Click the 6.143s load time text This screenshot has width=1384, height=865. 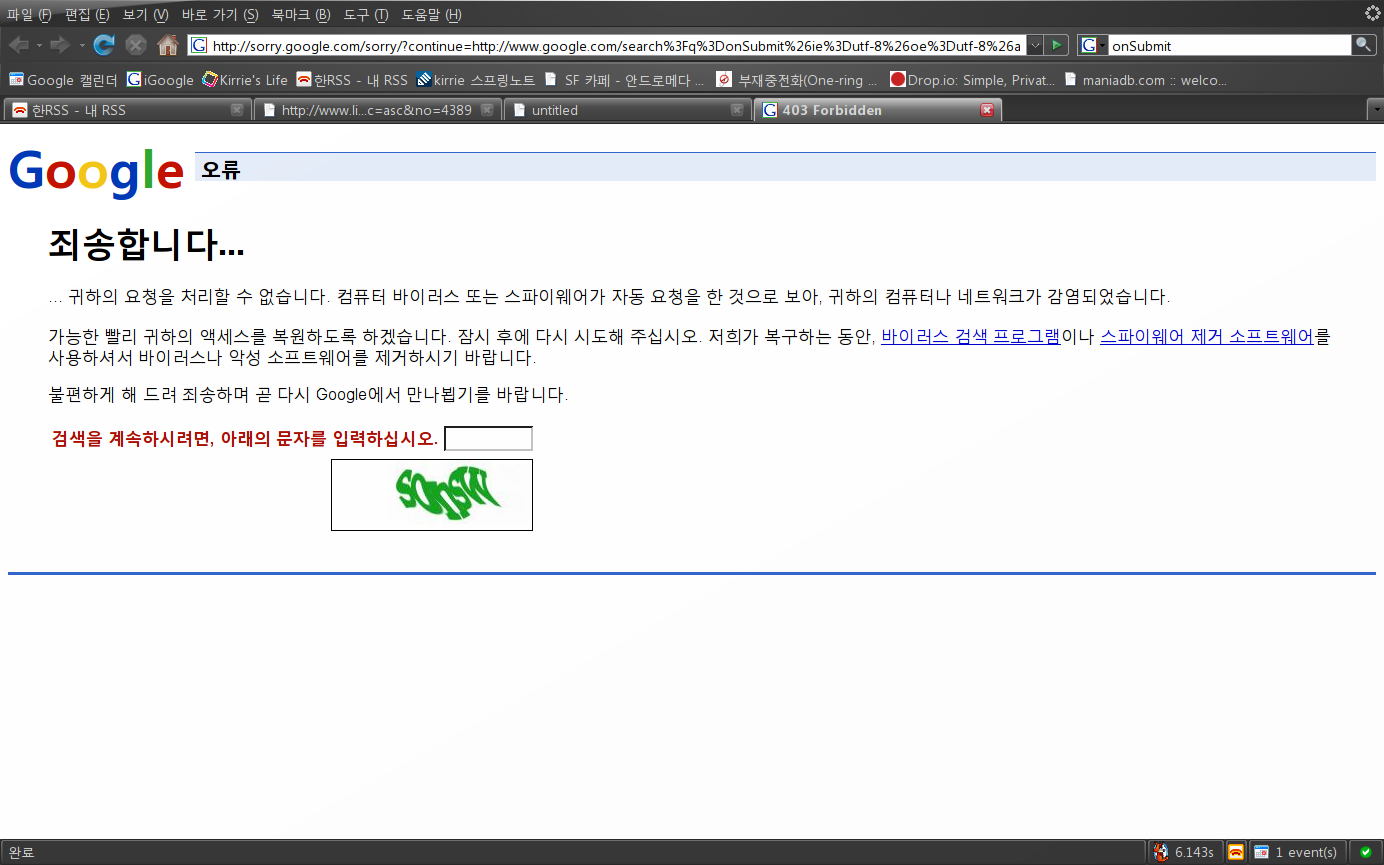[1195, 852]
